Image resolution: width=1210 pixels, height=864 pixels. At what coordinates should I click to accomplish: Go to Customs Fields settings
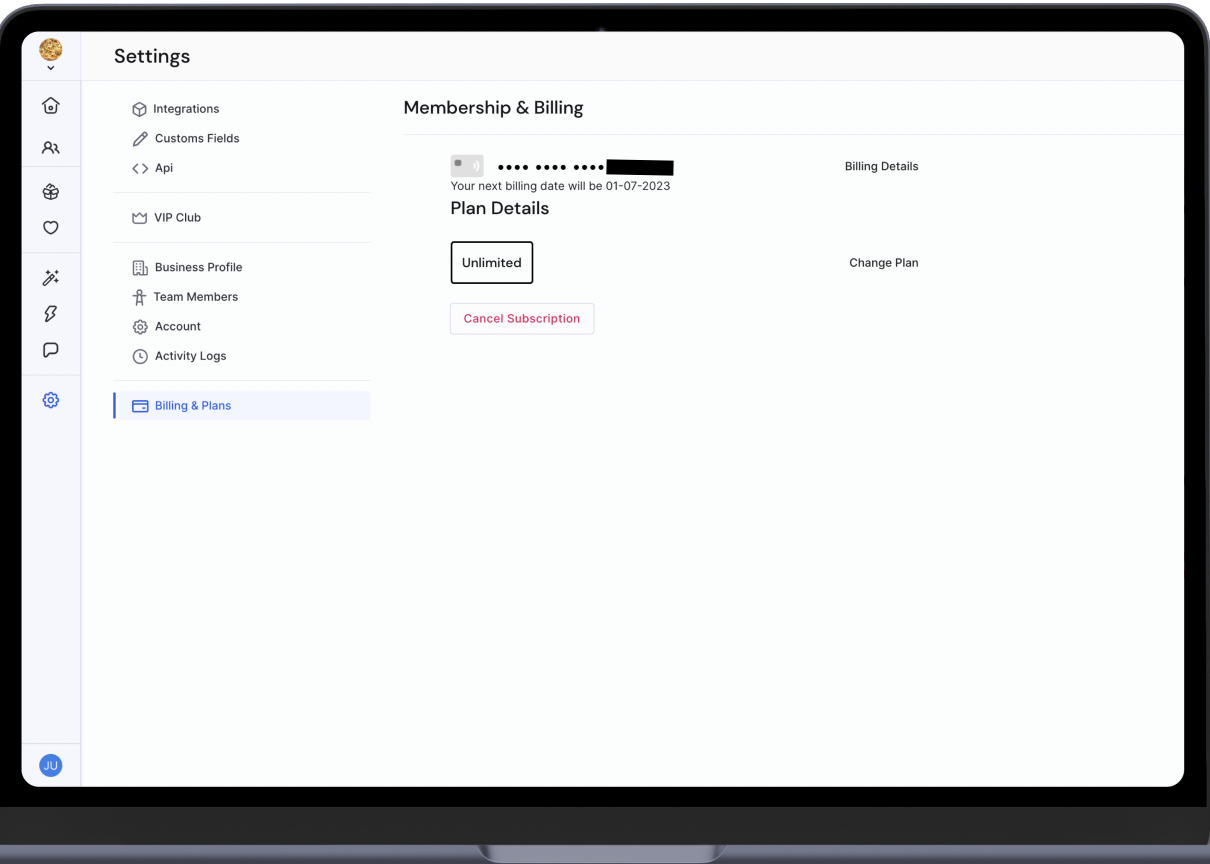pyautogui.click(x=196, y=138)
